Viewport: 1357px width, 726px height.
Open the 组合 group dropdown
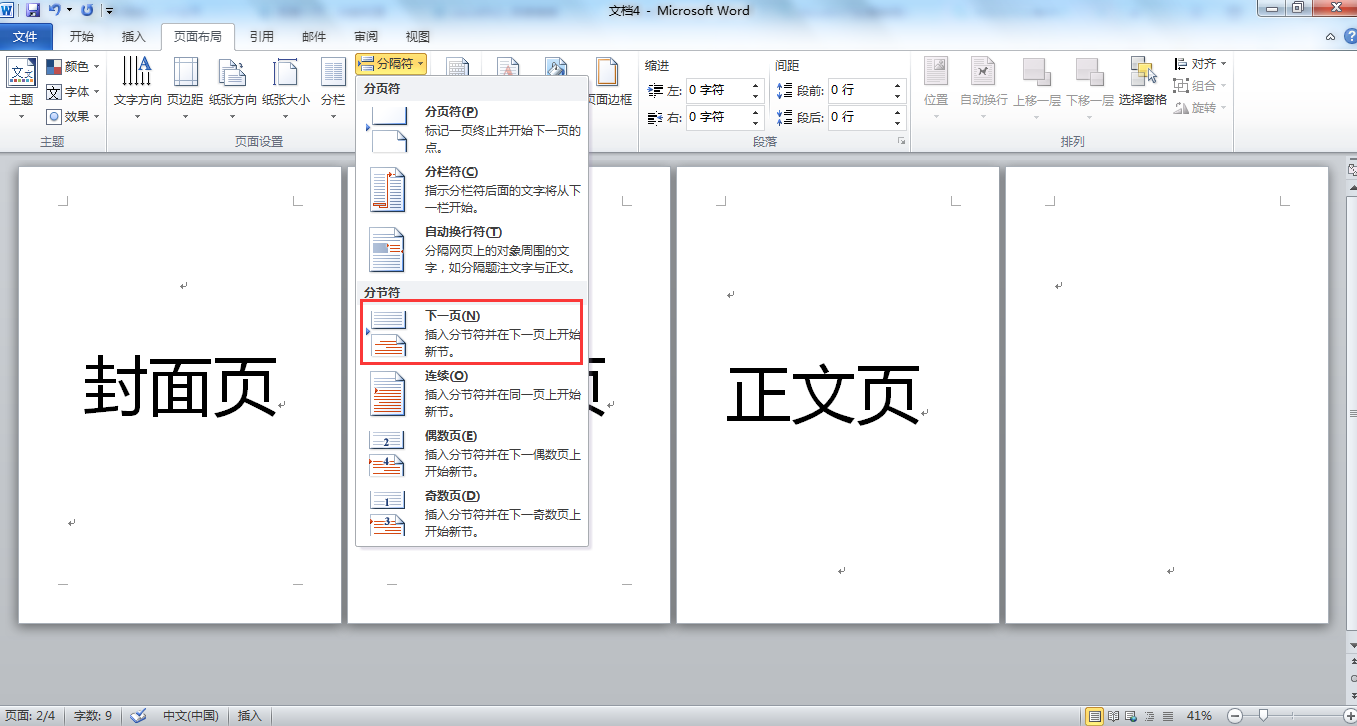[x=1200, y=86]
